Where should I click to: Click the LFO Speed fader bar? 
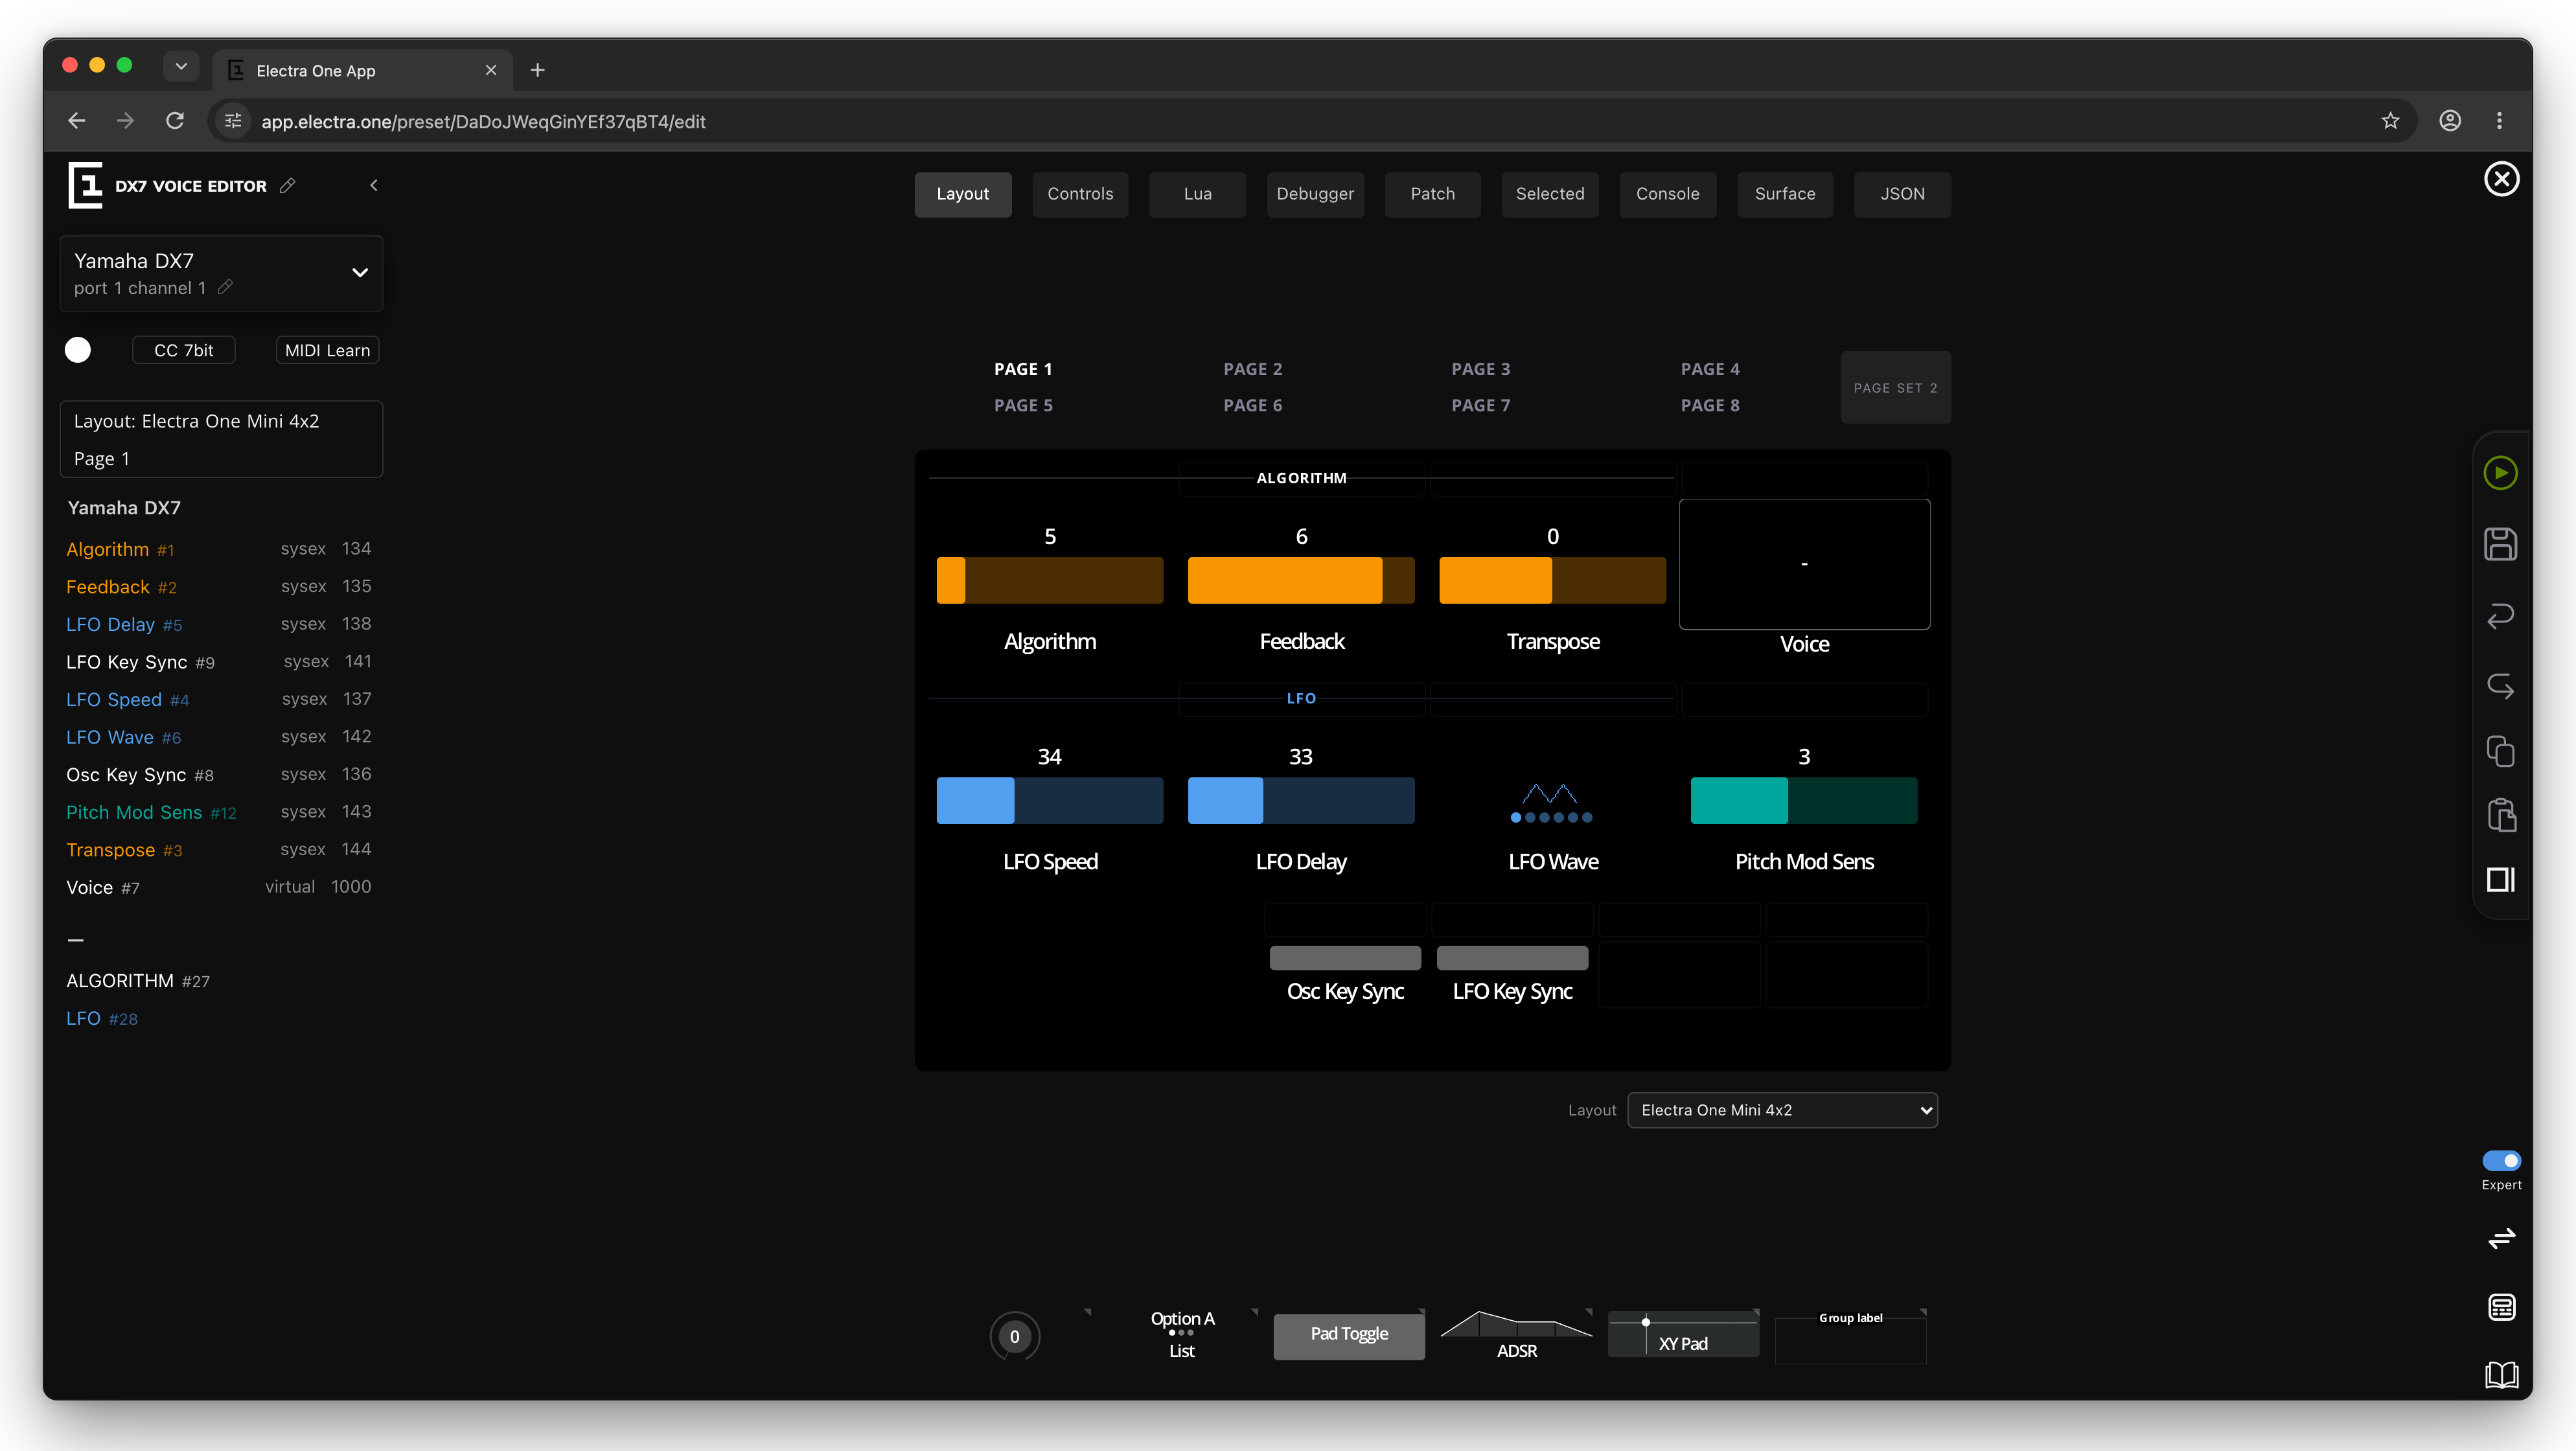(x=1049, y=800)
